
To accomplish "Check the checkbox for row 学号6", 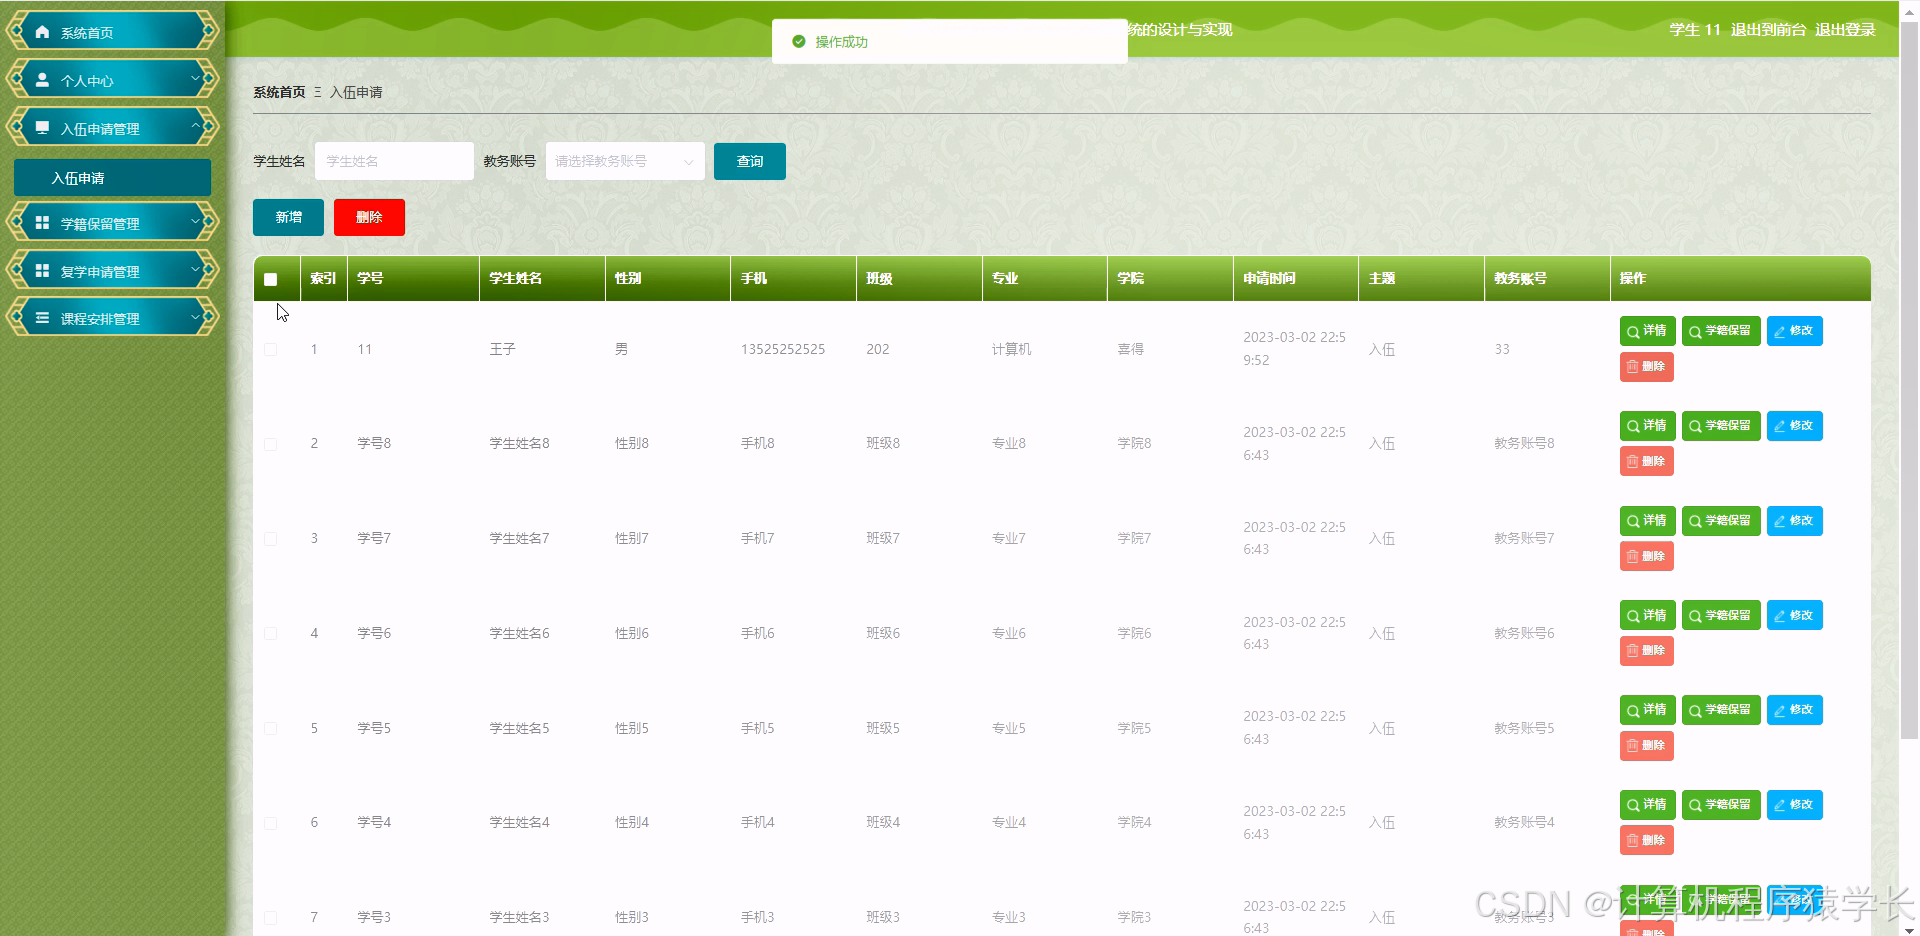I will tap(270, 633).
